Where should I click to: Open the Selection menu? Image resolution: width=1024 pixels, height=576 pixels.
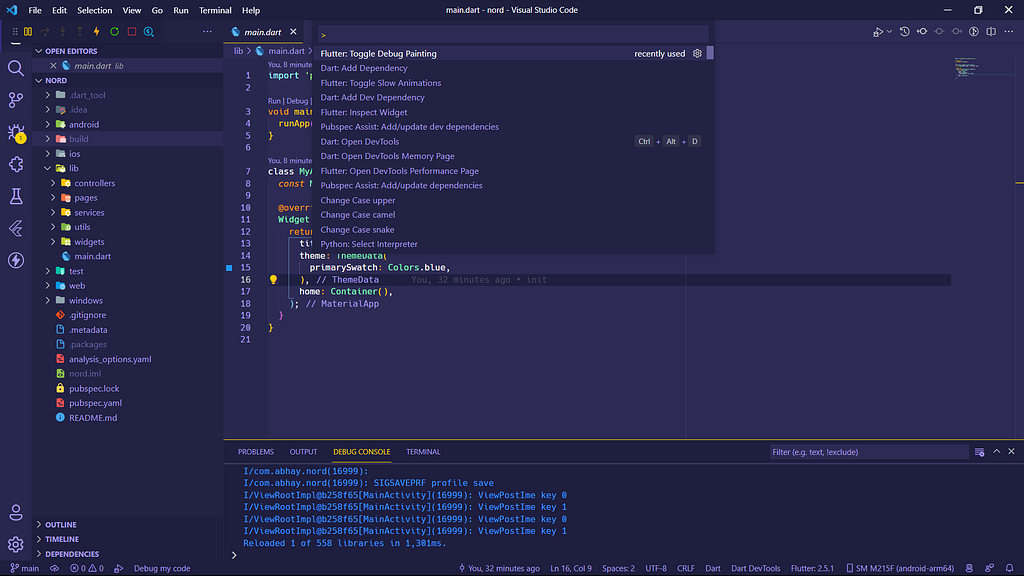[x=95, y=10]
